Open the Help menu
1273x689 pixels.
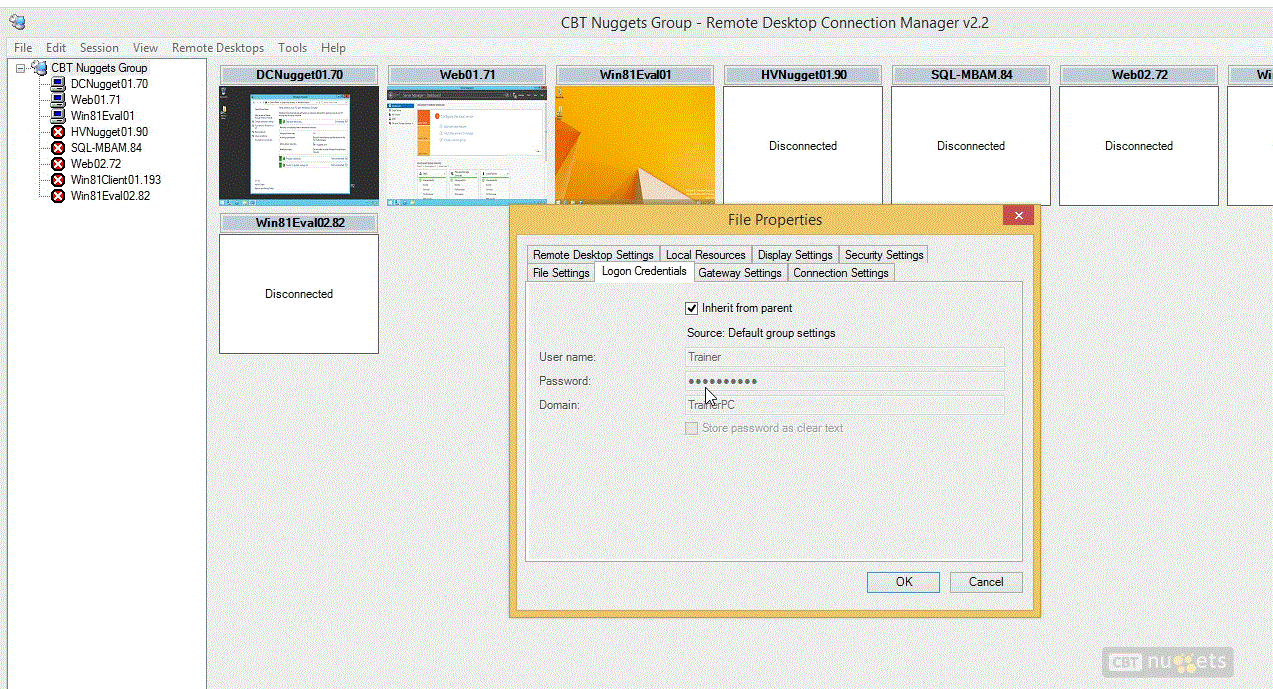coord(333,48)
